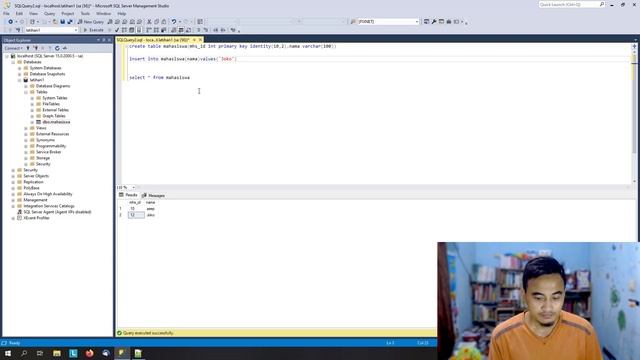This screenshot has width=640, height=360.
Task: Collapse the Databases node
Action: point(13,62)
